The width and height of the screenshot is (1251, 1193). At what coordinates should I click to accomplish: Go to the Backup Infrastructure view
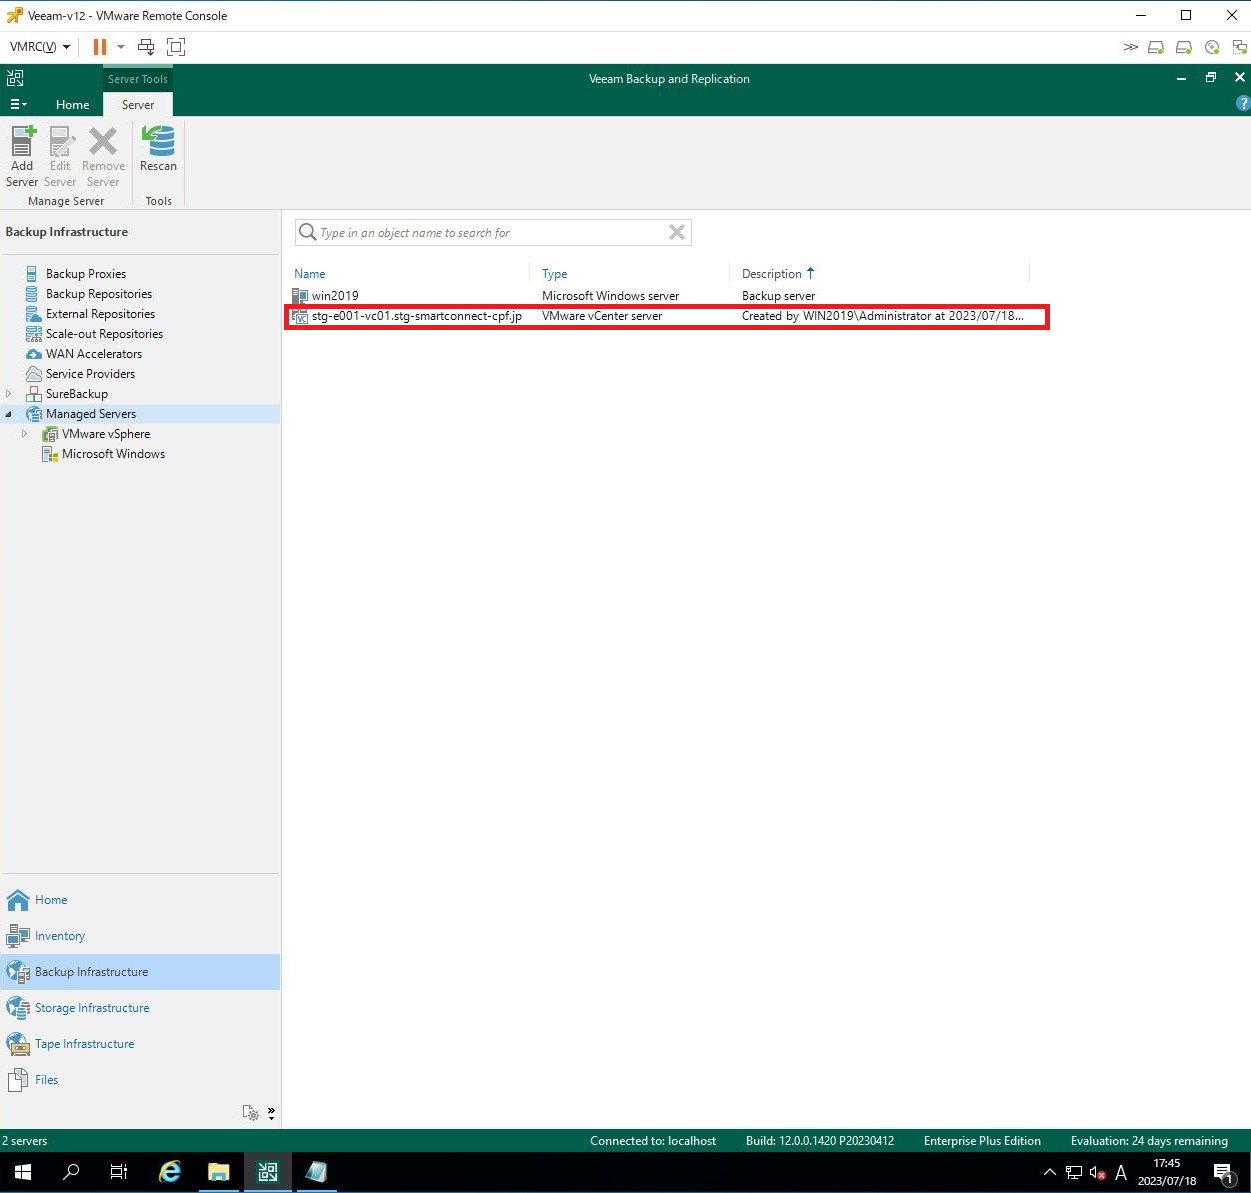pyautogui.click(x=140, y=972)
